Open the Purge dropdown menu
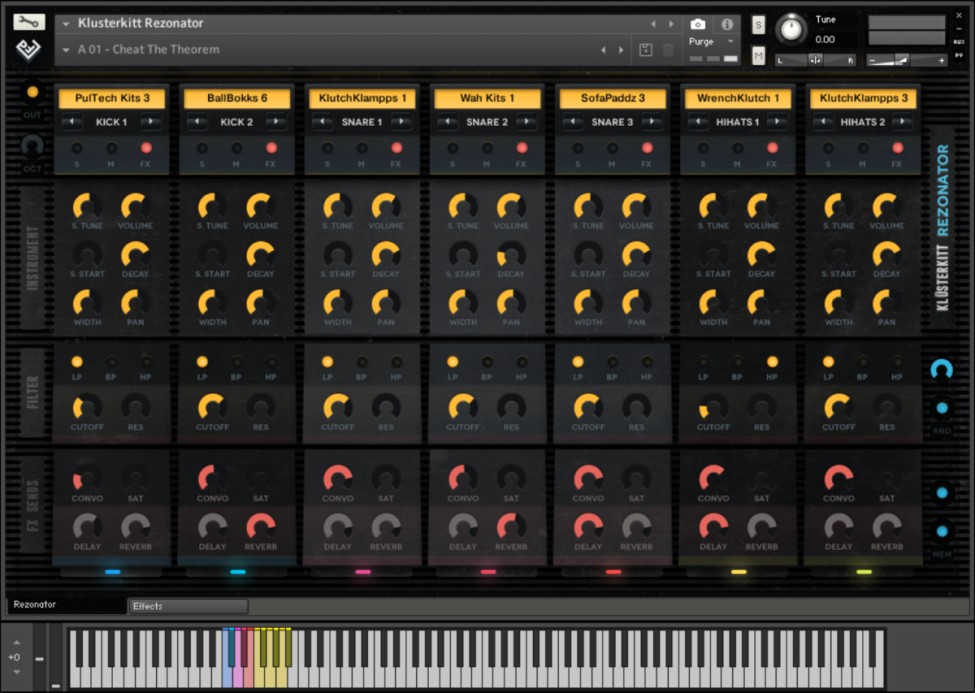Screen dimensions: 975x693 pos(730,42)
